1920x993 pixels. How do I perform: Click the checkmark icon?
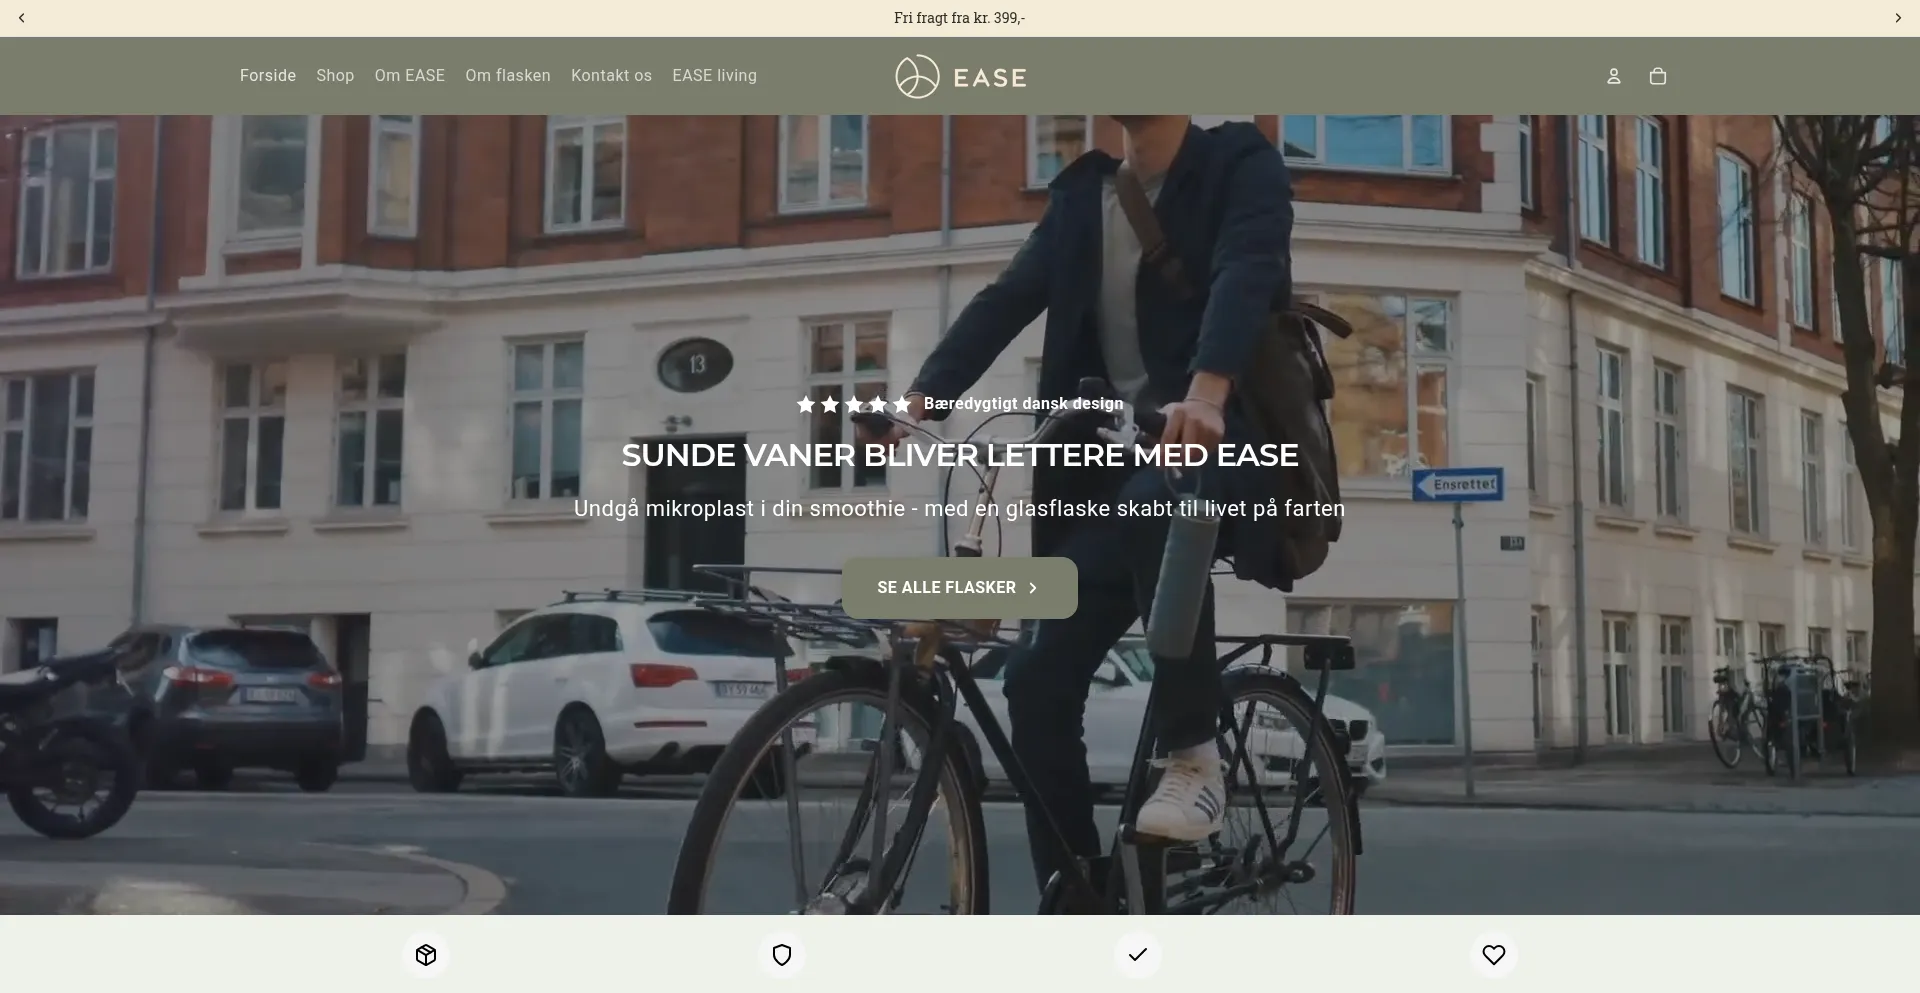click(x=1138, y=955)
